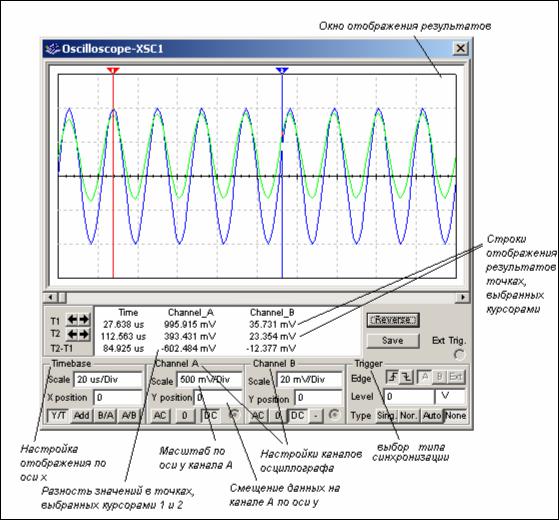Image resolution: width=559 pixels, height=520 pixels.
Task: Click the Save button
Action: [x=393, y=341]
